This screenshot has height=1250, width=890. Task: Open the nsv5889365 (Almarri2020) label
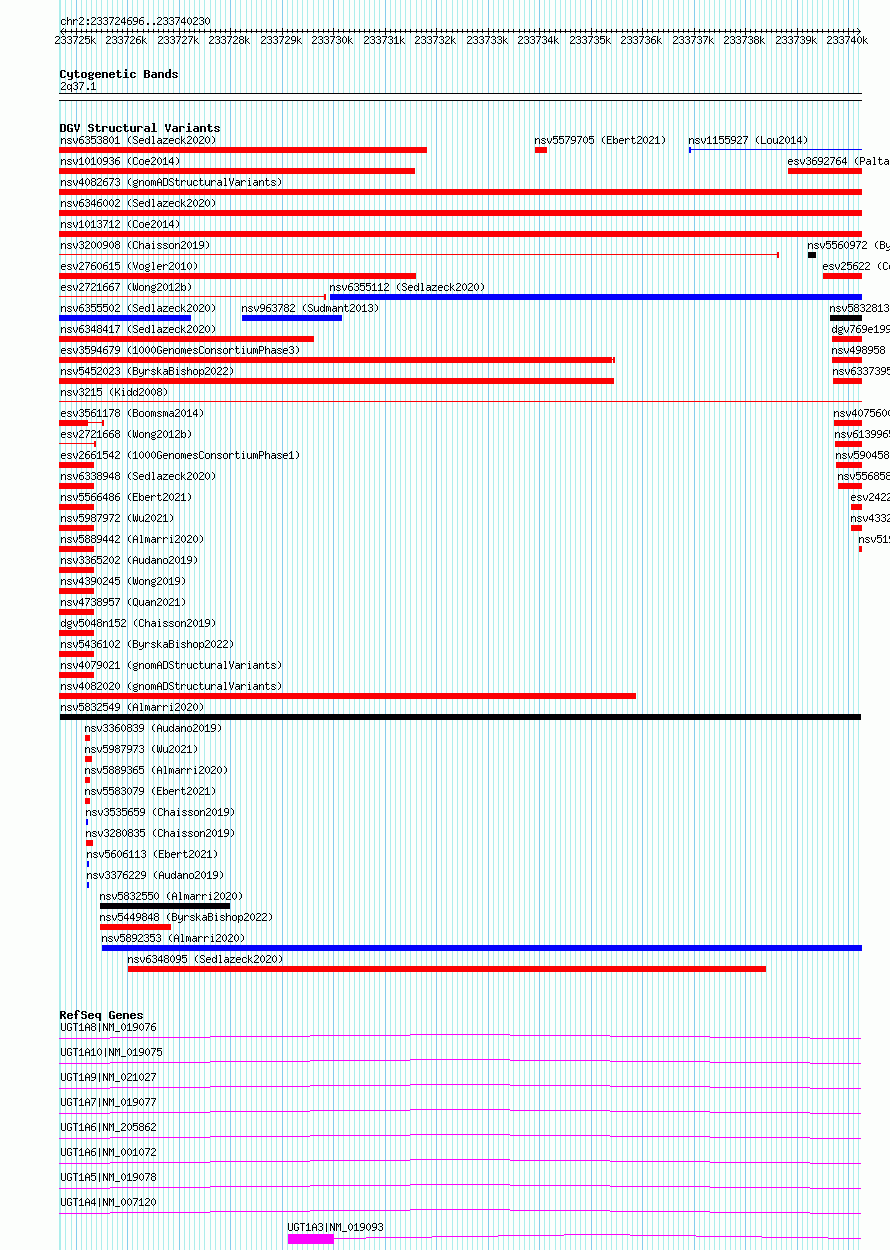[157, 770]
